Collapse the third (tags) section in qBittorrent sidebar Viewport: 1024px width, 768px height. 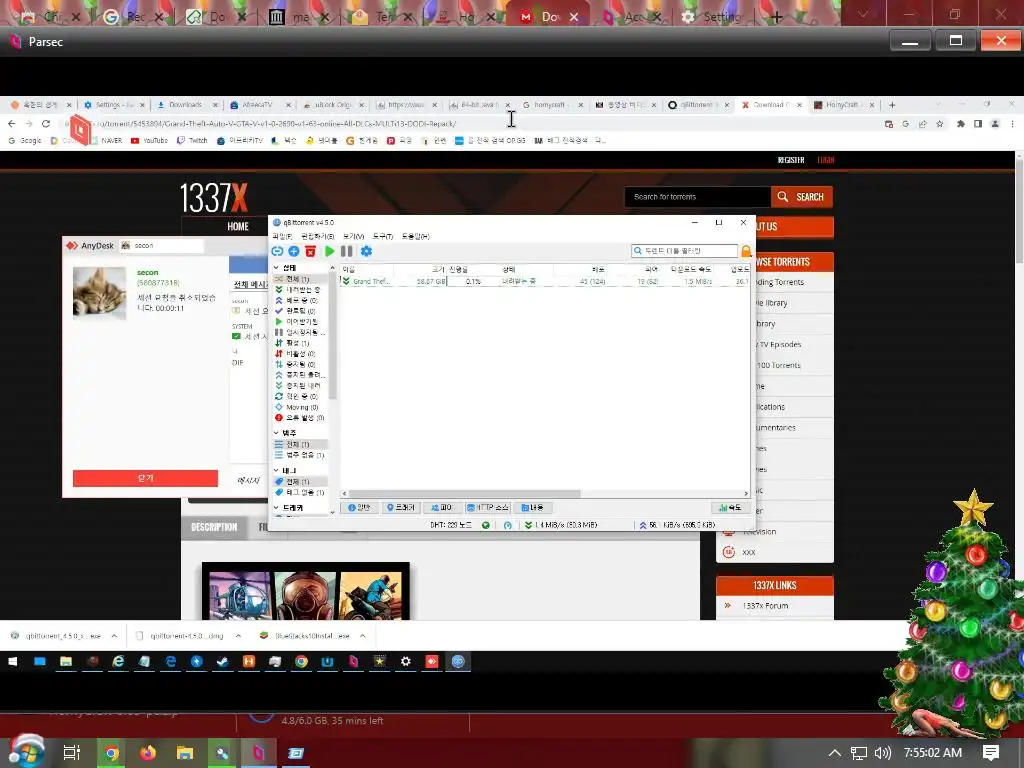[276, 470]
